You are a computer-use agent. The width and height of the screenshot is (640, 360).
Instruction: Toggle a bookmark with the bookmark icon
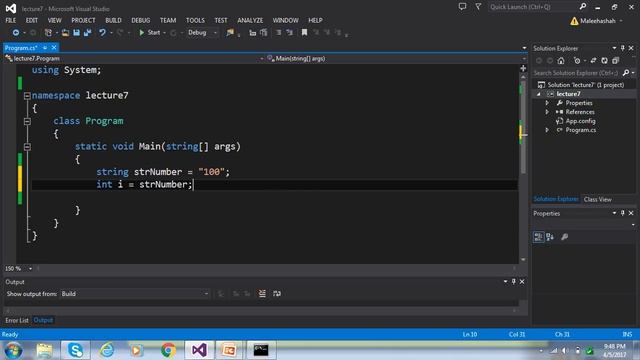click(x=304, y=33)
